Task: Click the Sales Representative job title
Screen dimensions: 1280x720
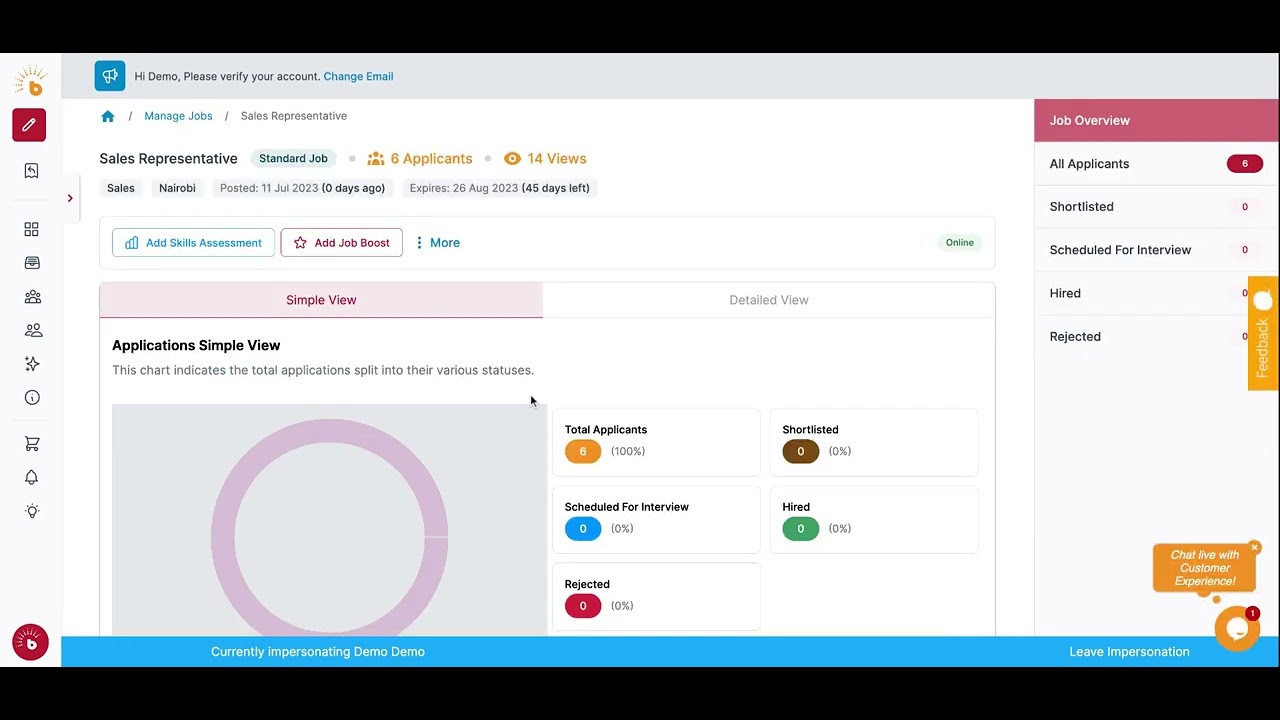Action: point(168,159)
